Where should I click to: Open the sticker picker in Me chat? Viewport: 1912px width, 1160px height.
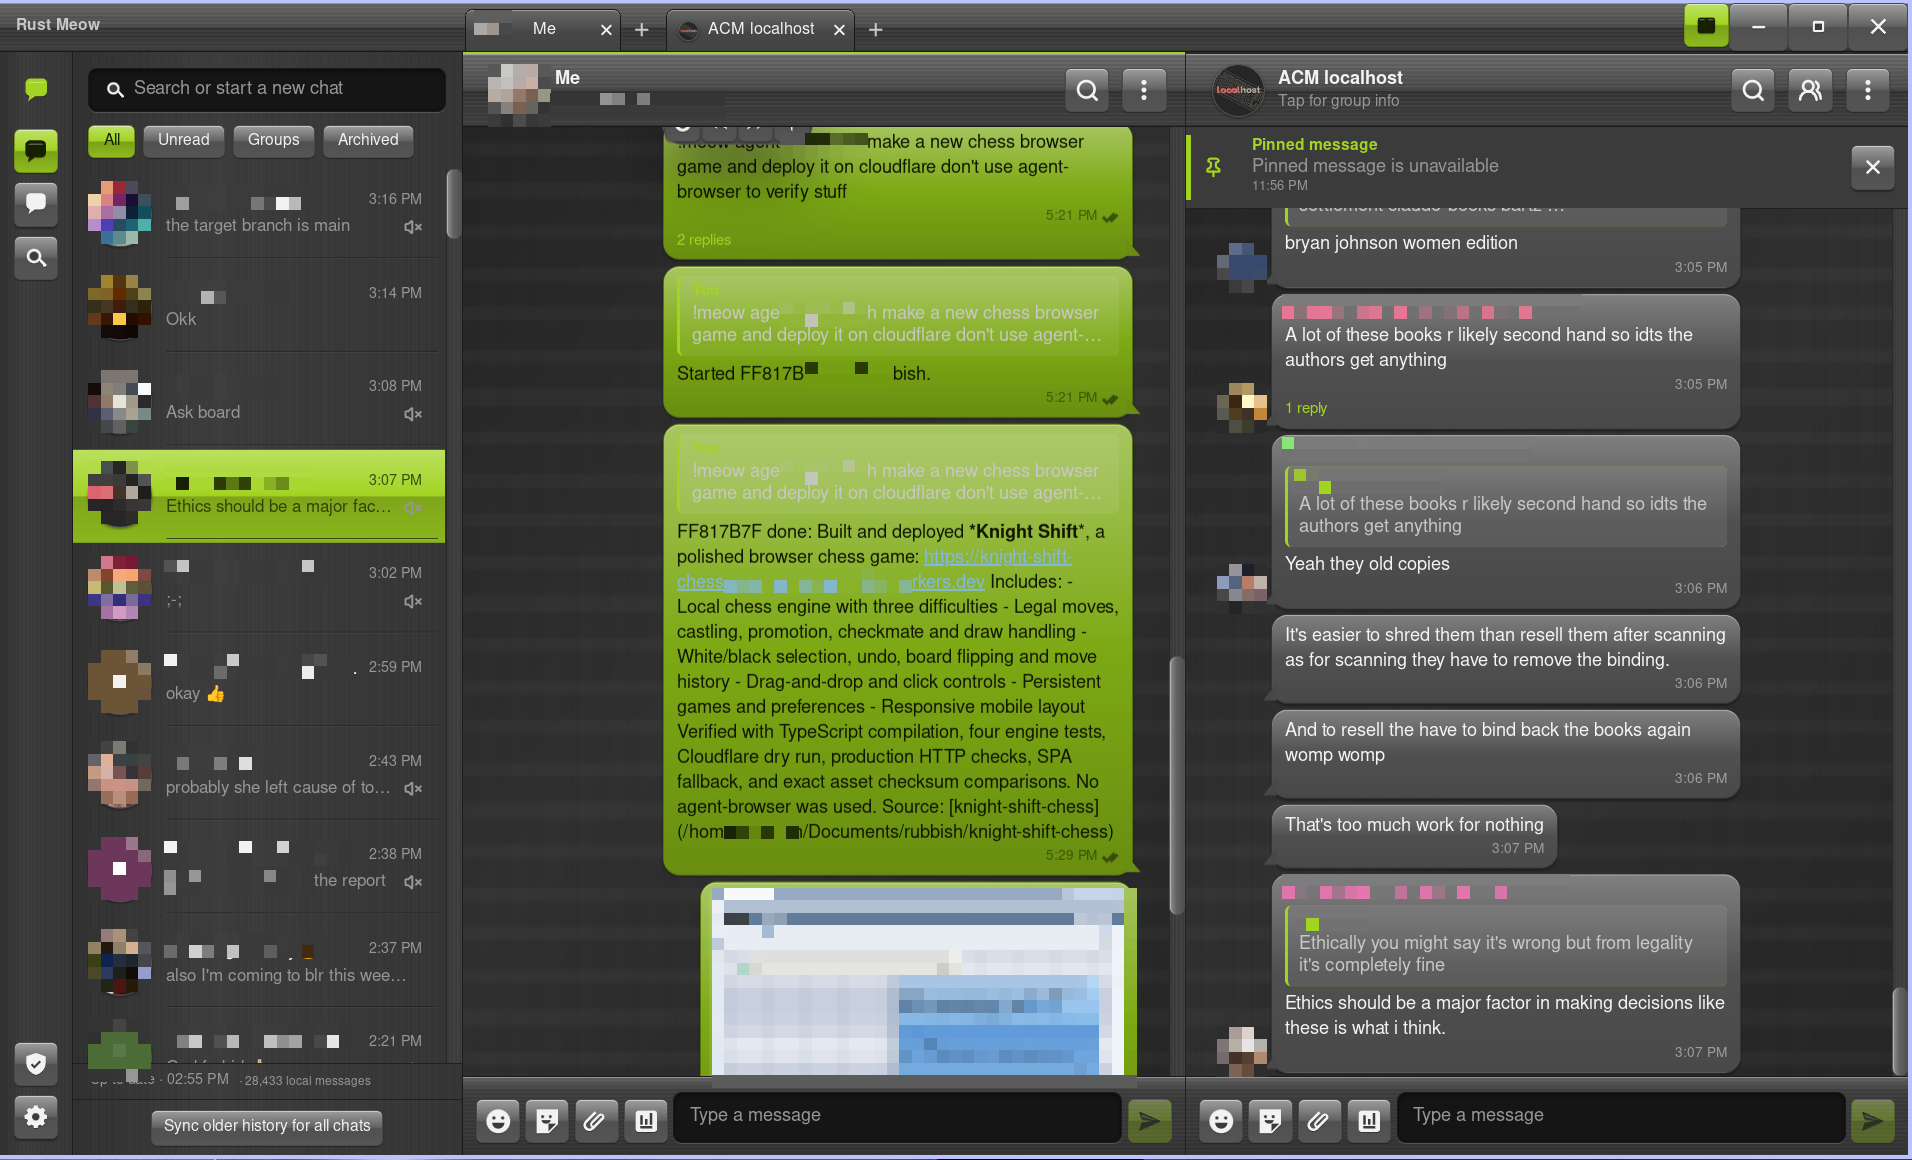(x=547, y=1121)
